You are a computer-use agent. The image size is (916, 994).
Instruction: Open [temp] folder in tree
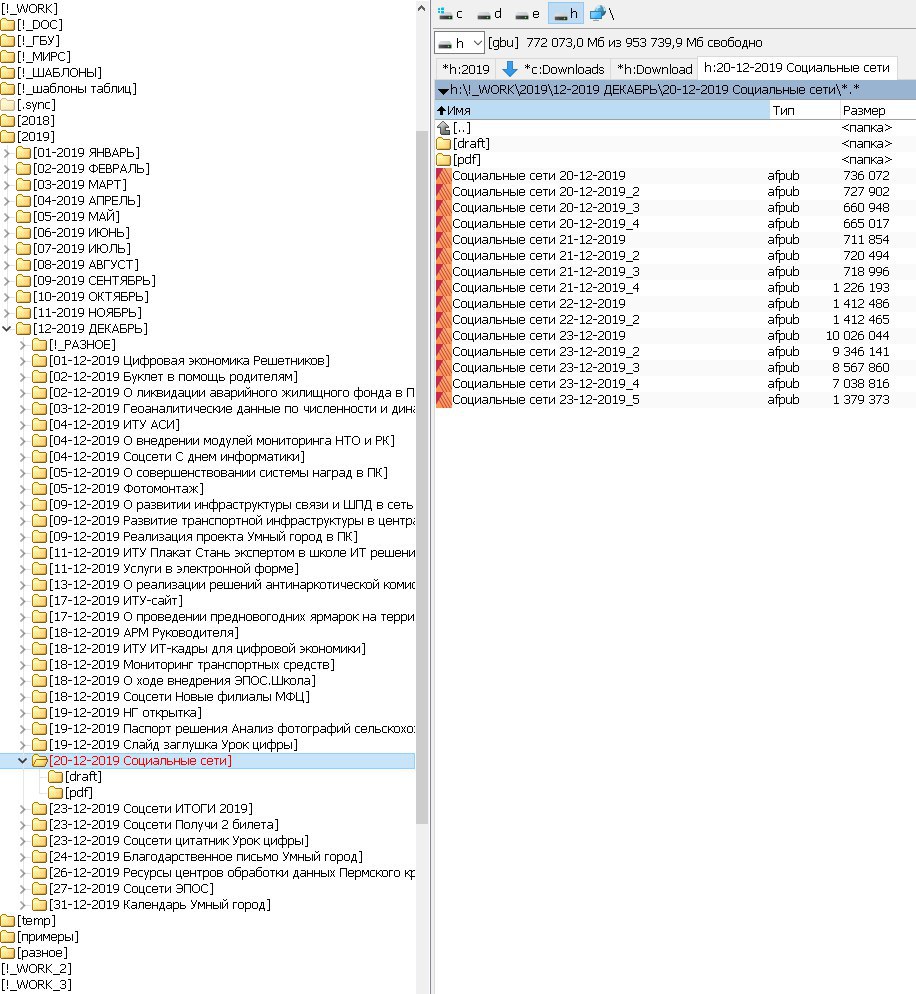[29, 920]
